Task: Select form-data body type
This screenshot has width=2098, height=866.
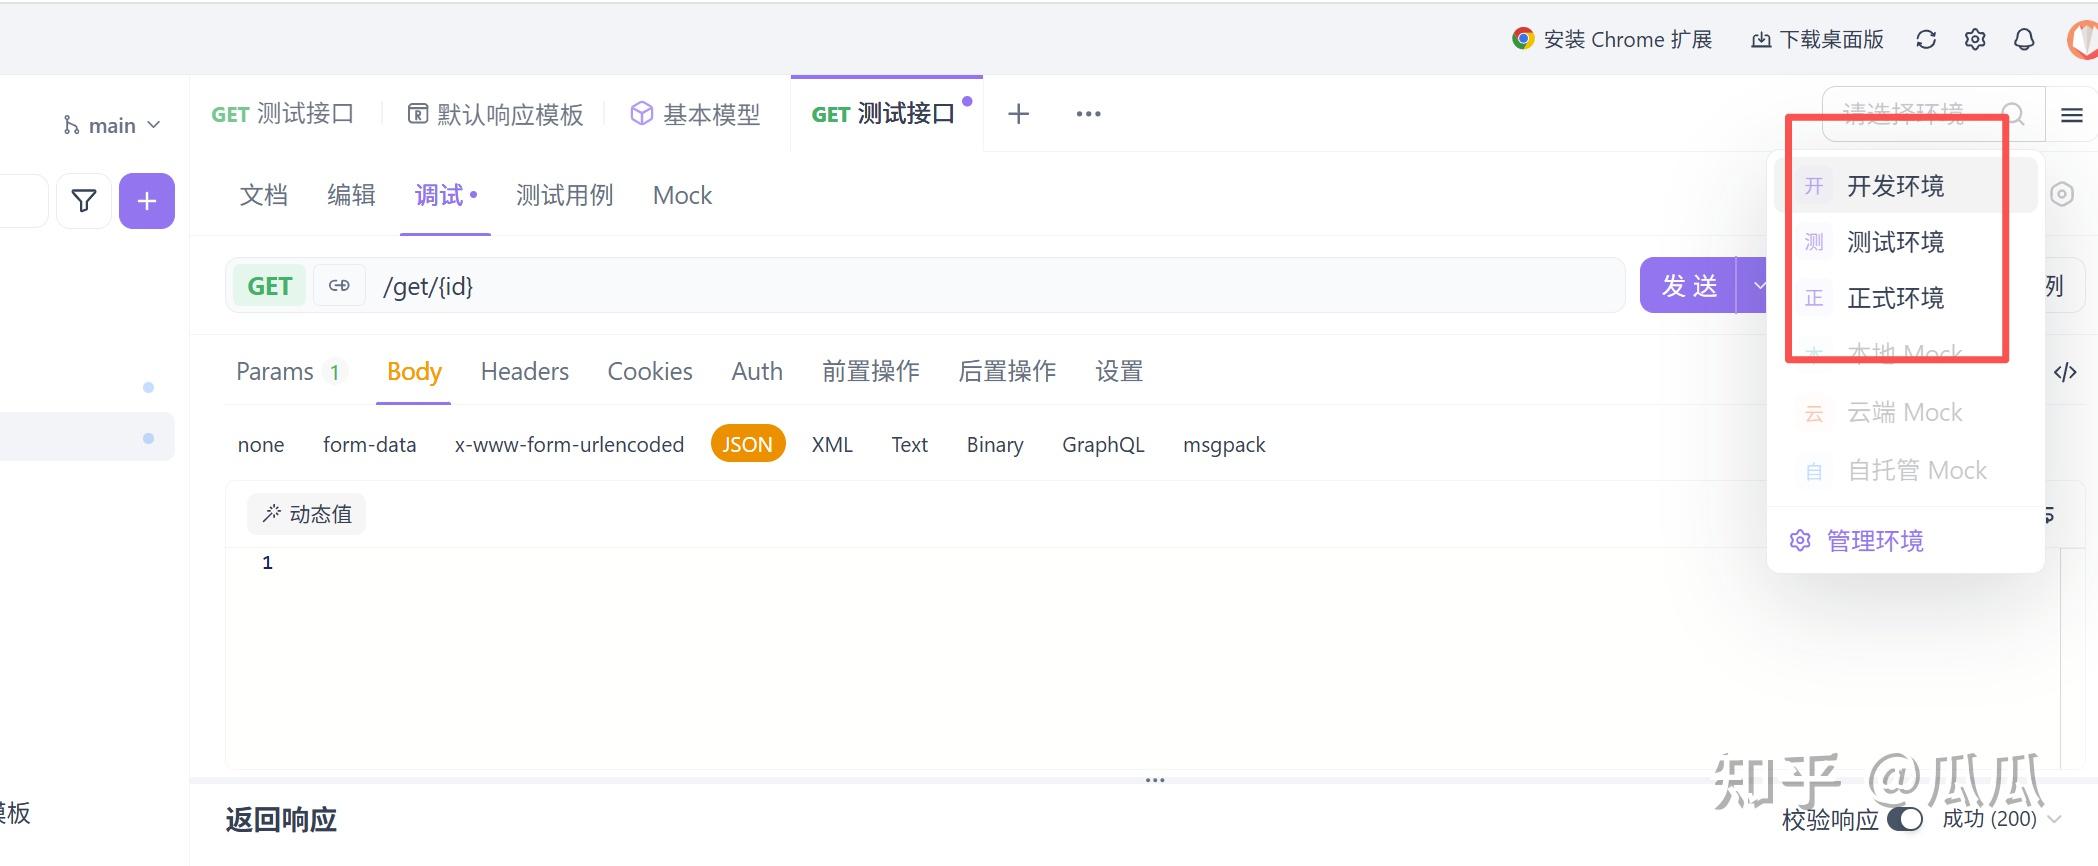Action: [369, 445]
